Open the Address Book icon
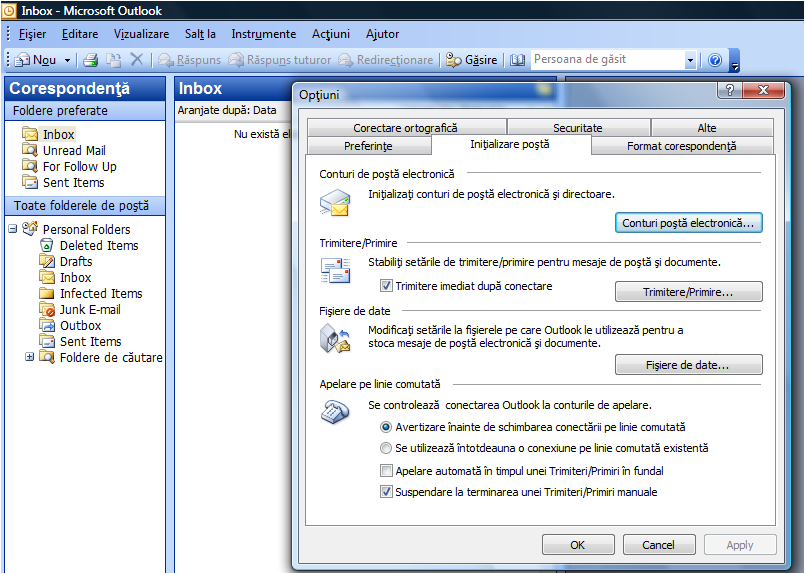 pyautogui.click(x=518, y=60)
